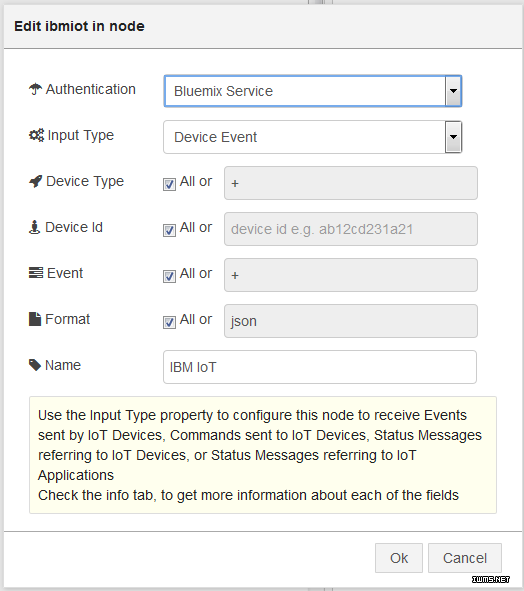Open the Authentication dropdown arrow
Image resolution: width=524 pixels, height=591 pixels.
(453, 91)
